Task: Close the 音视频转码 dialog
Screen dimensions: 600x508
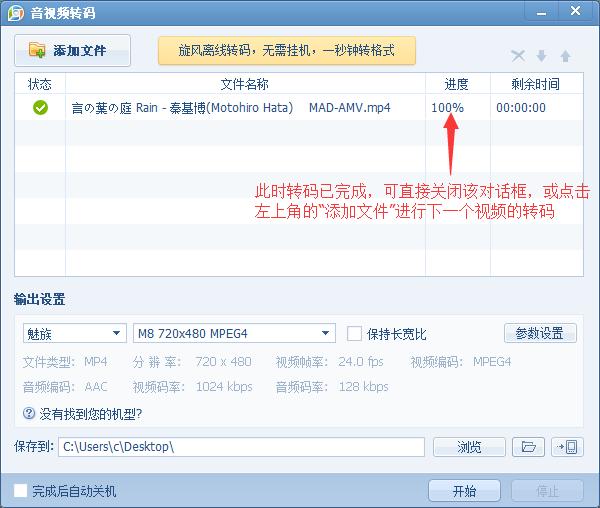Action: (x=575, y=11)
